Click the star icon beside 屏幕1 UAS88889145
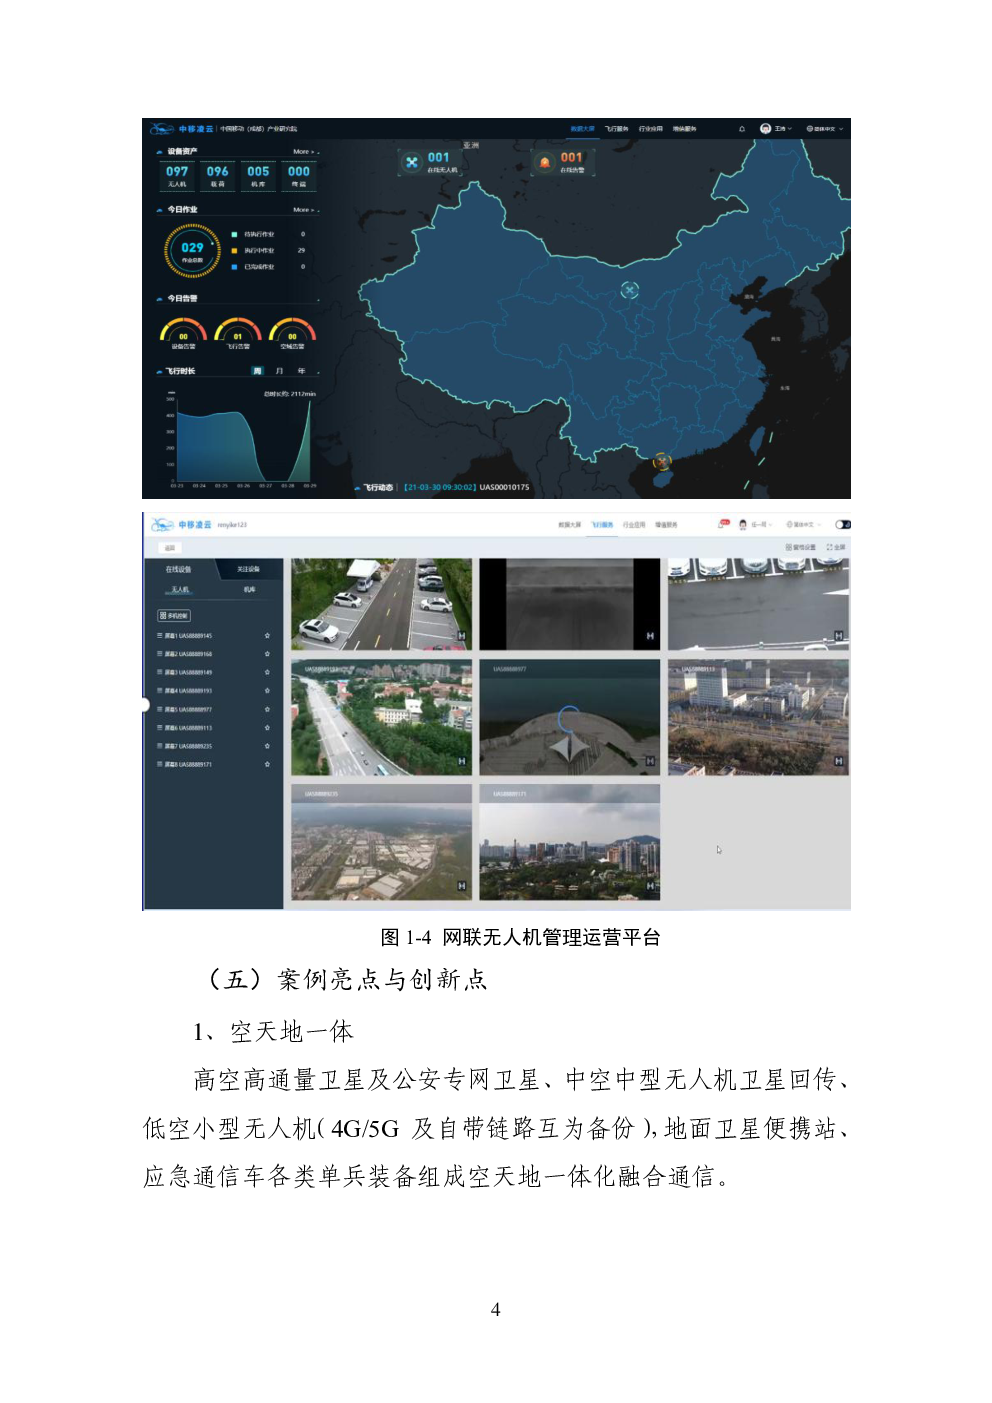This screenshot has width=992, height=1403. [267, 636]
